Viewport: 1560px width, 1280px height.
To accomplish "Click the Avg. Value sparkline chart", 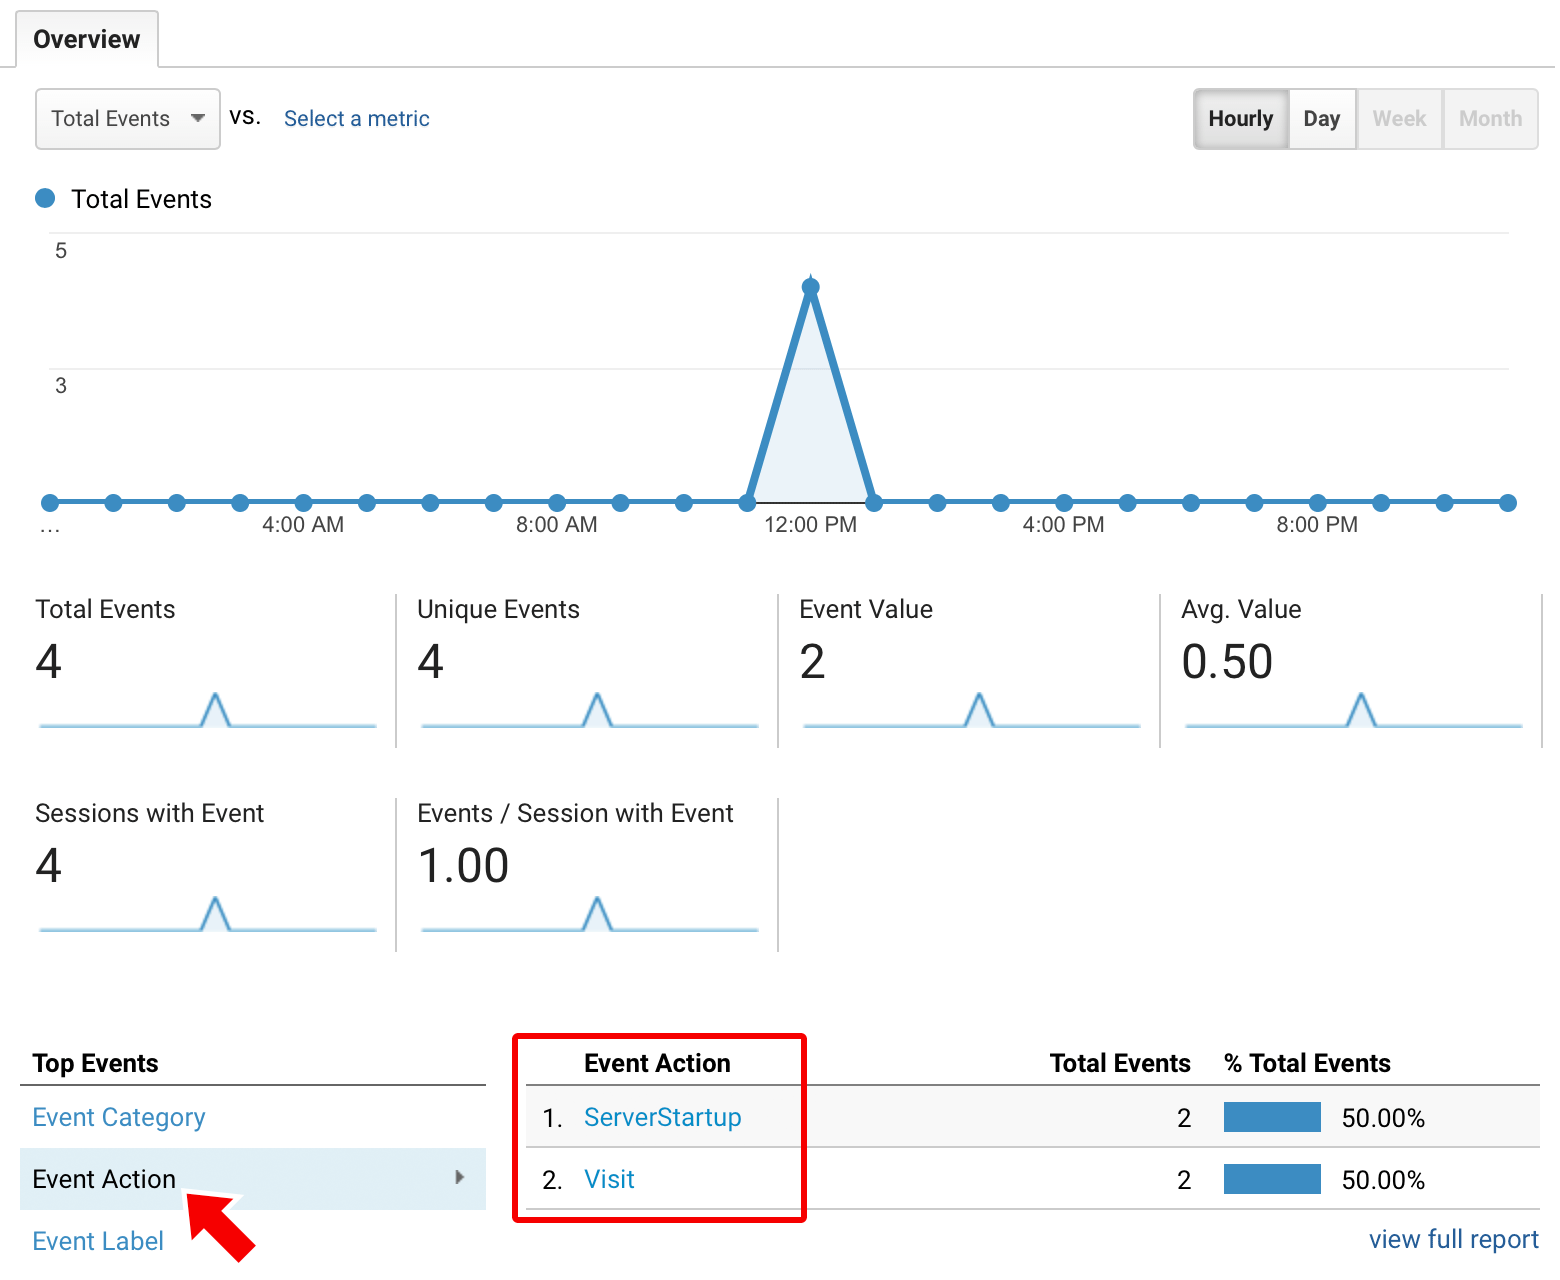I will click(1353, 711).
